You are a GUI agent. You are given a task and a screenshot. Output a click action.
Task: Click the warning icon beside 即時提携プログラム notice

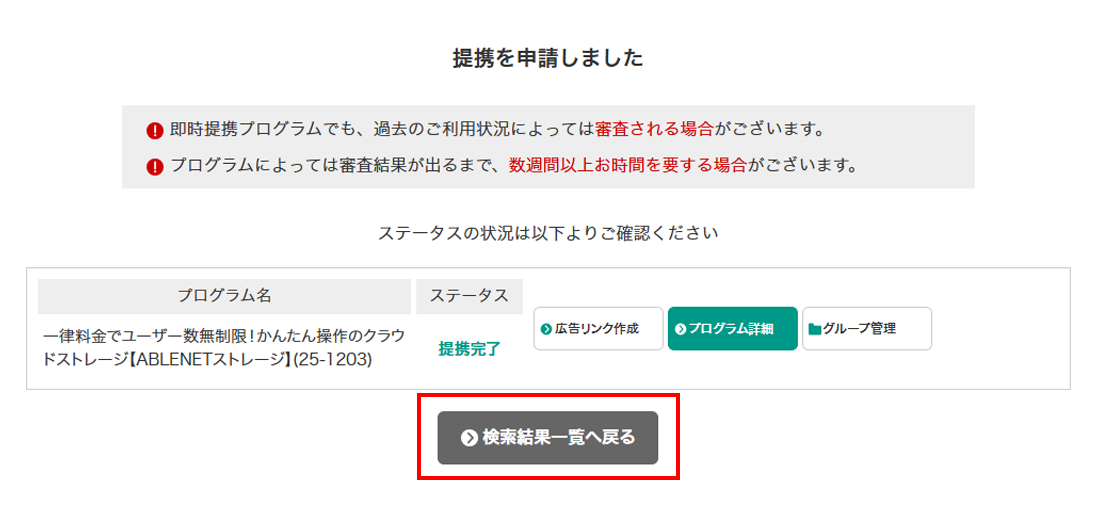click(x=154, y=131)
